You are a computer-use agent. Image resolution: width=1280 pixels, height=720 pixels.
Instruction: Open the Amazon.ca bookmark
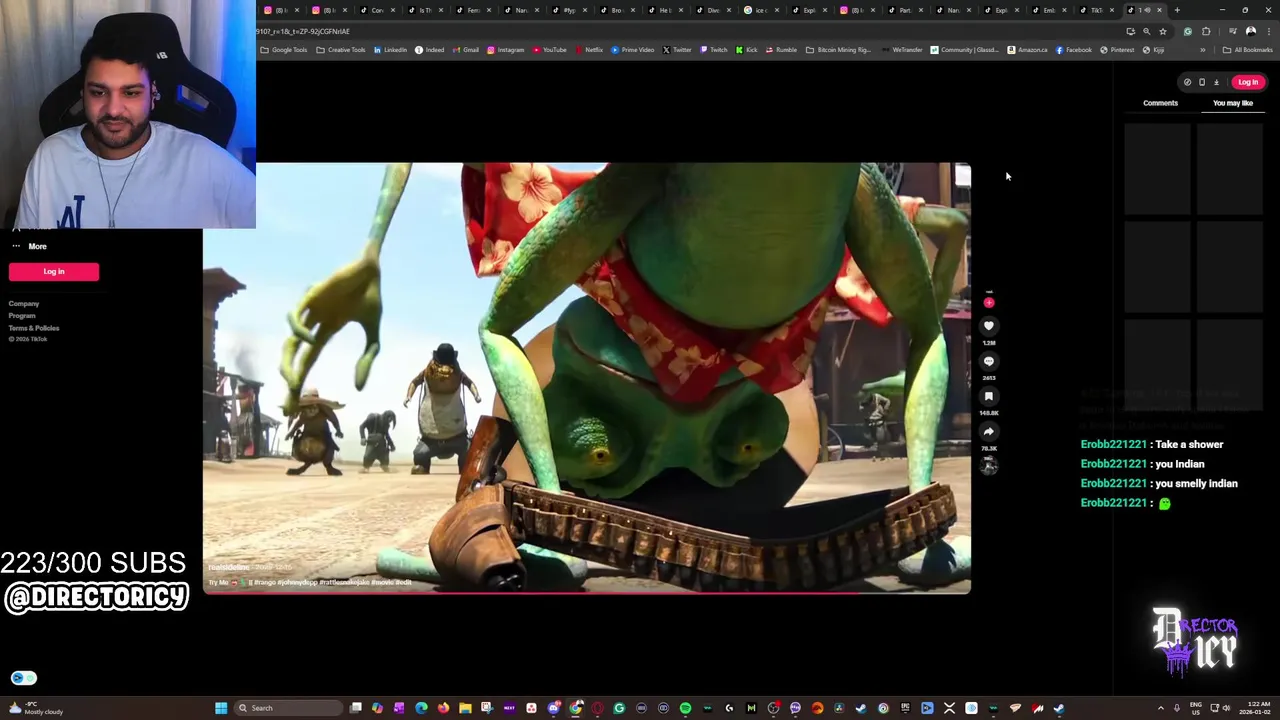(1027, 50)
